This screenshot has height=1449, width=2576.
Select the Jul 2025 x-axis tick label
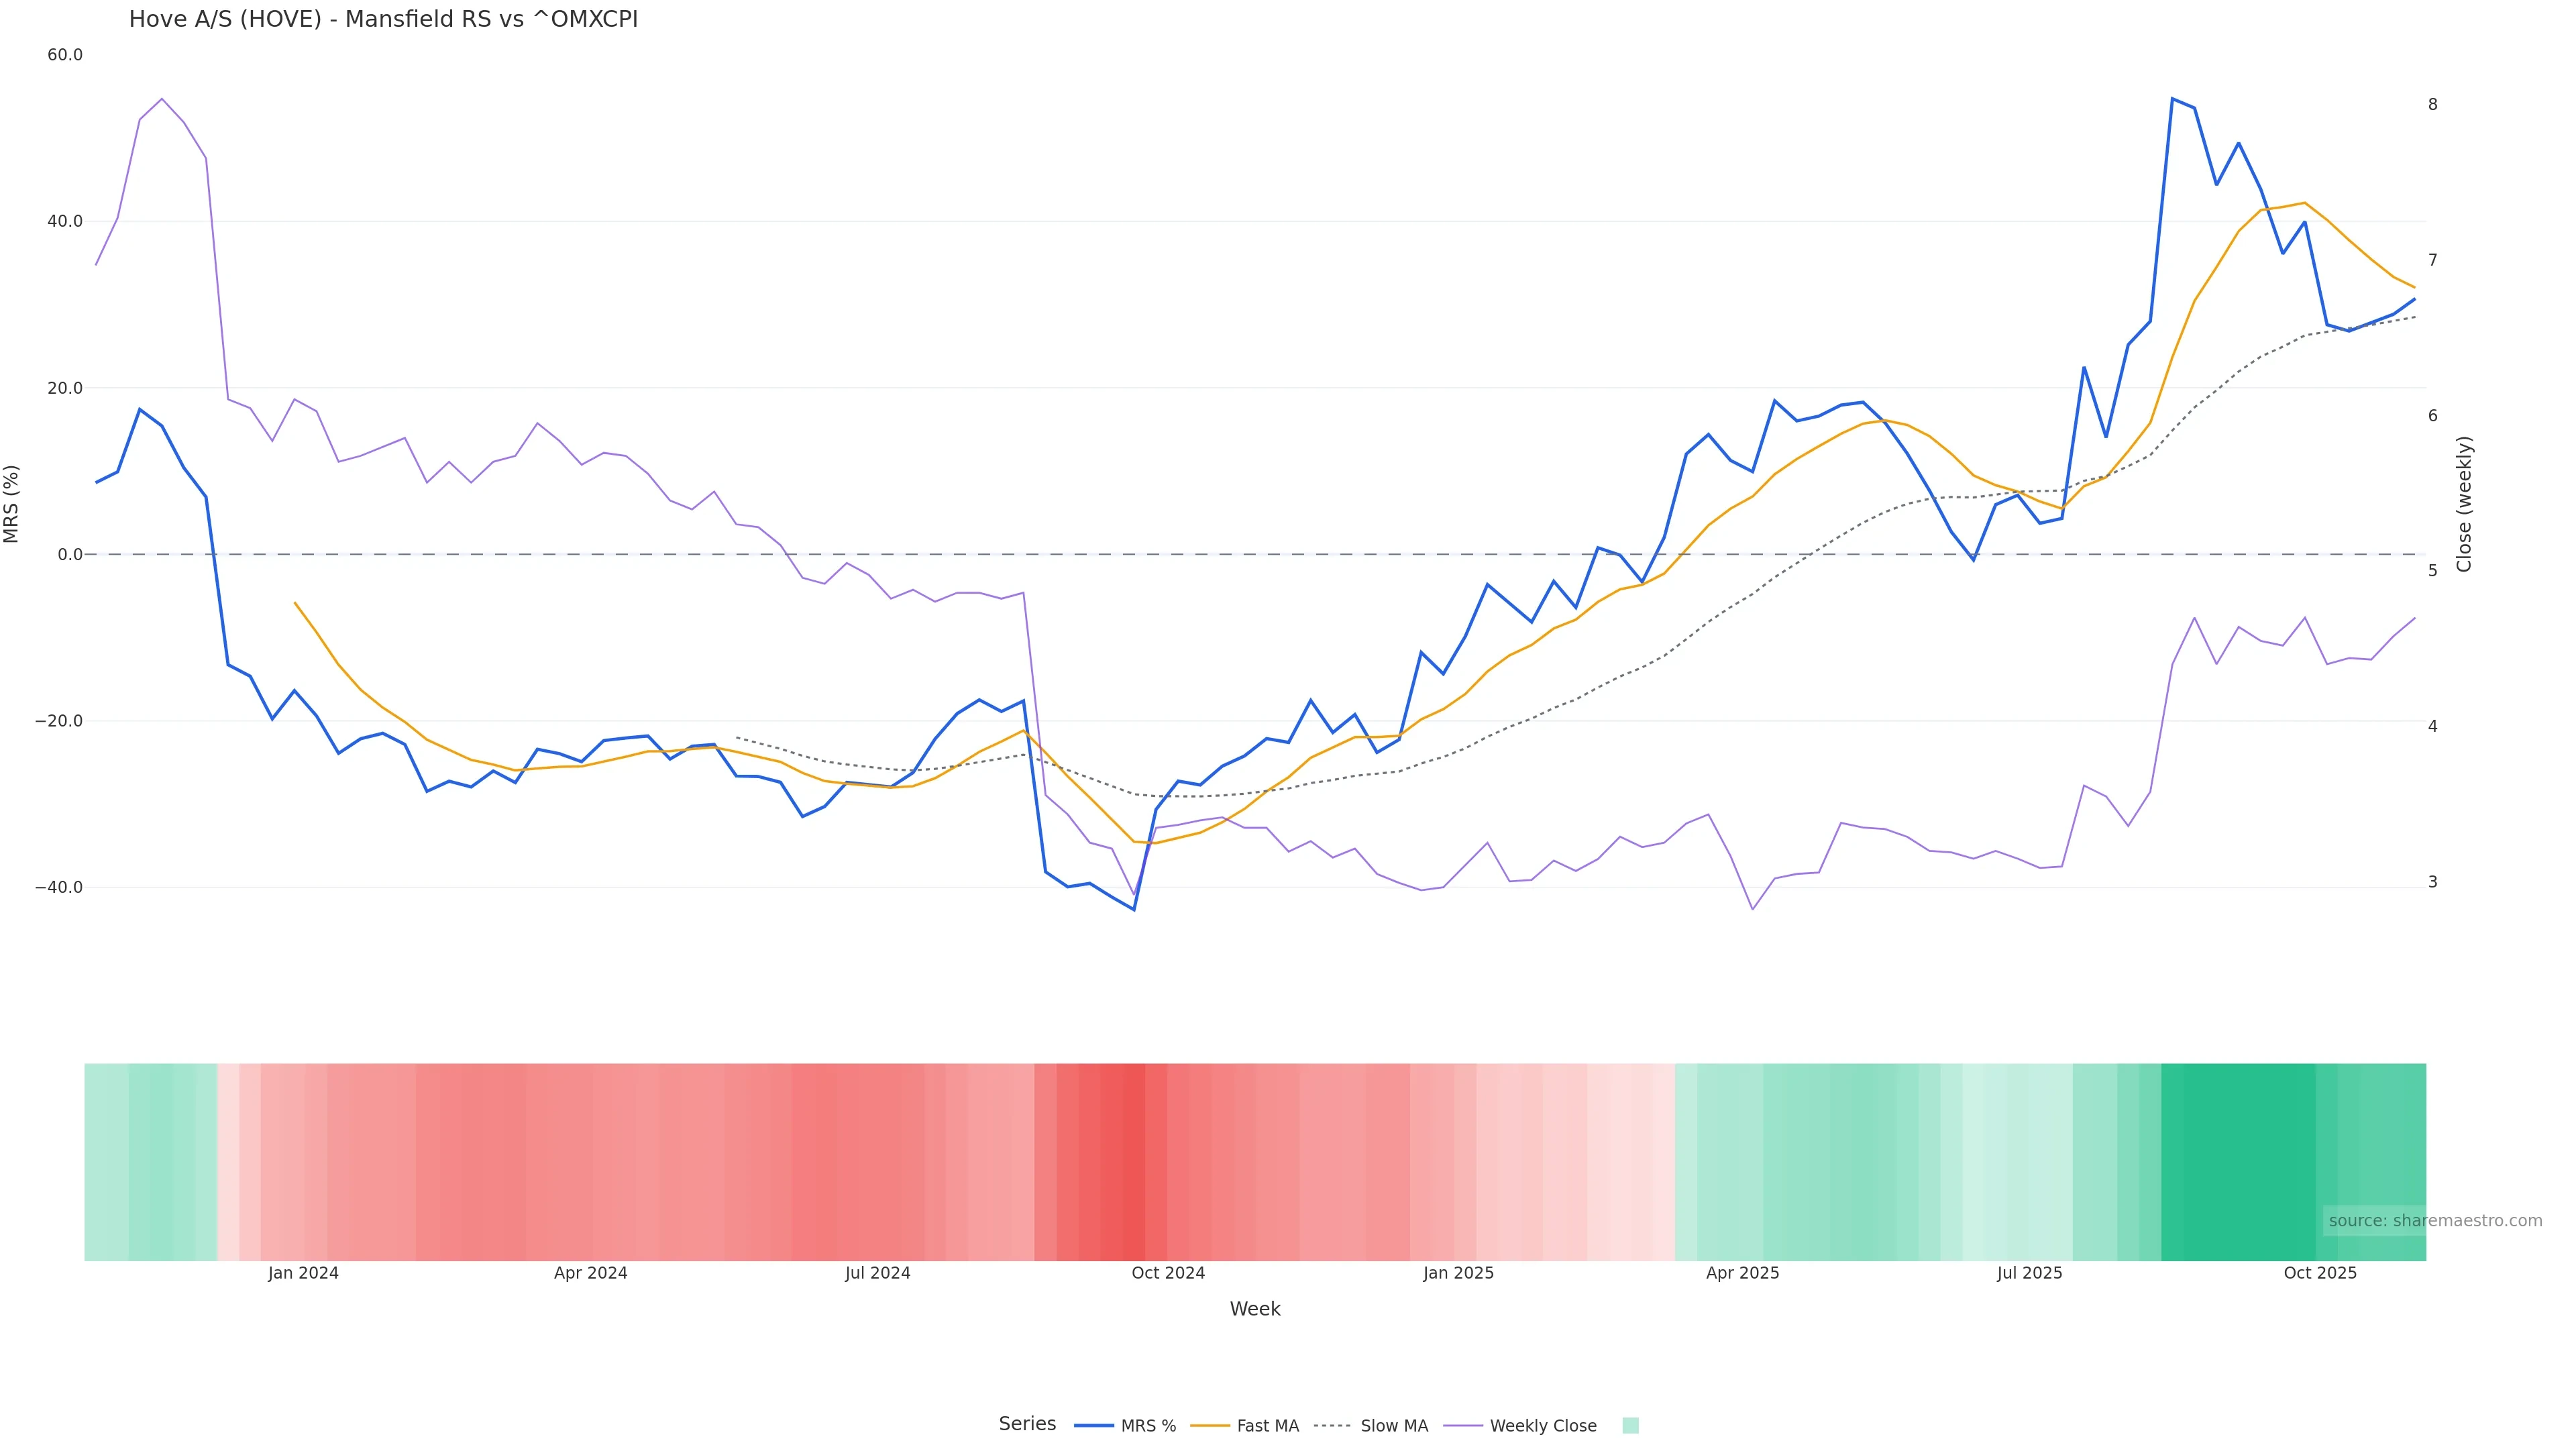(x=2030, y=1273)
